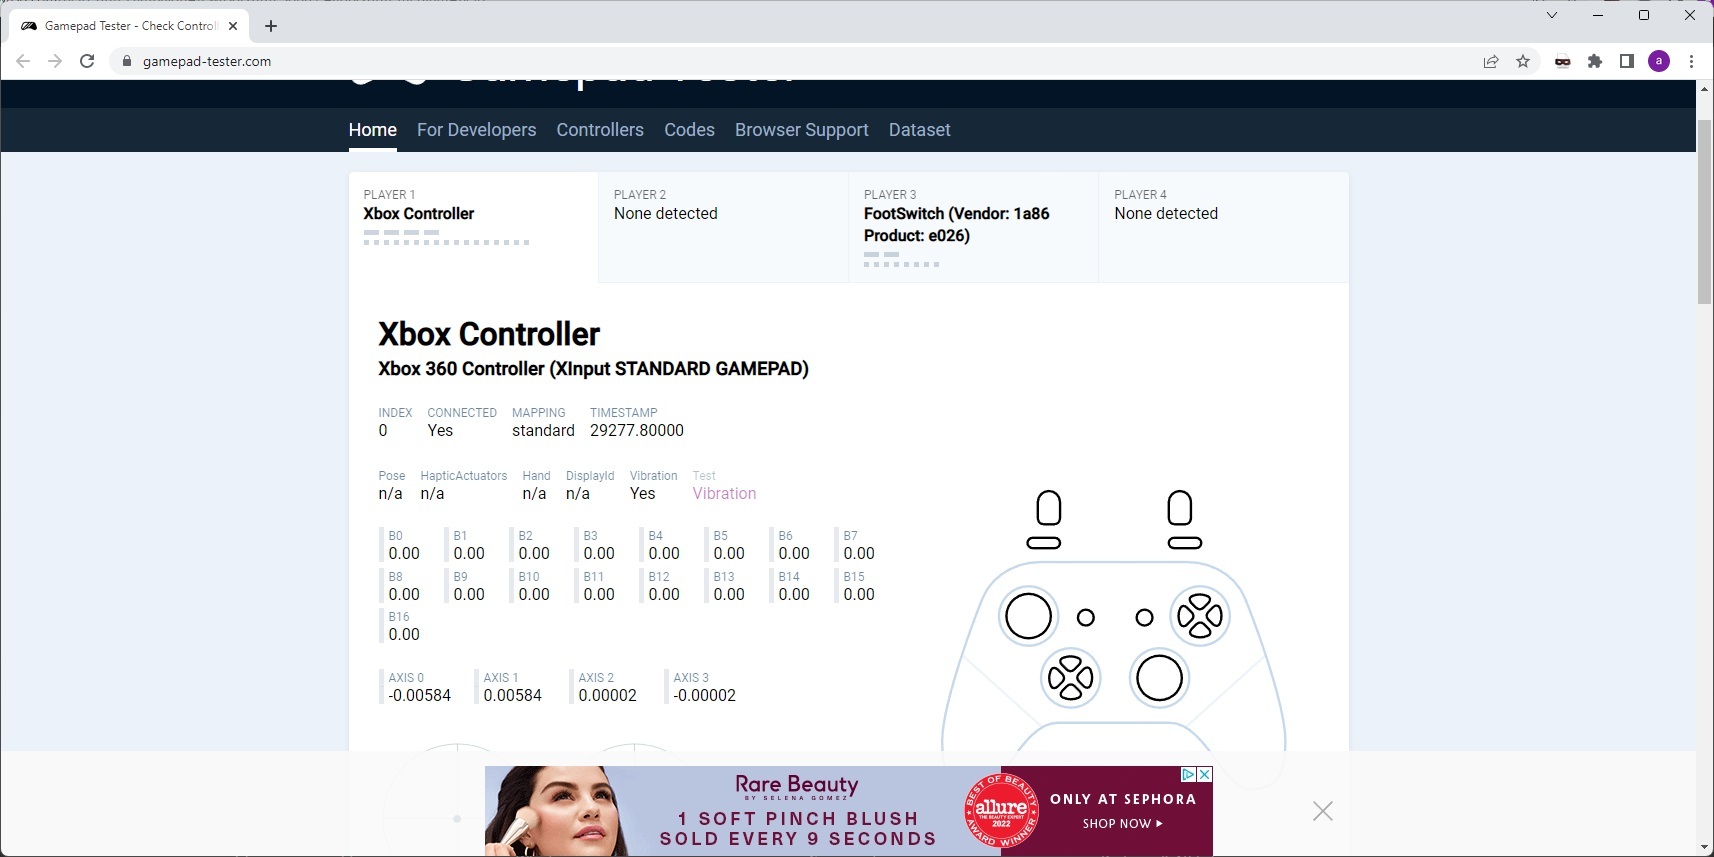The height and width of the screenshot is (857, 1714).
Task: Click the incognito-style extension icon
Action: (1562, 61)
